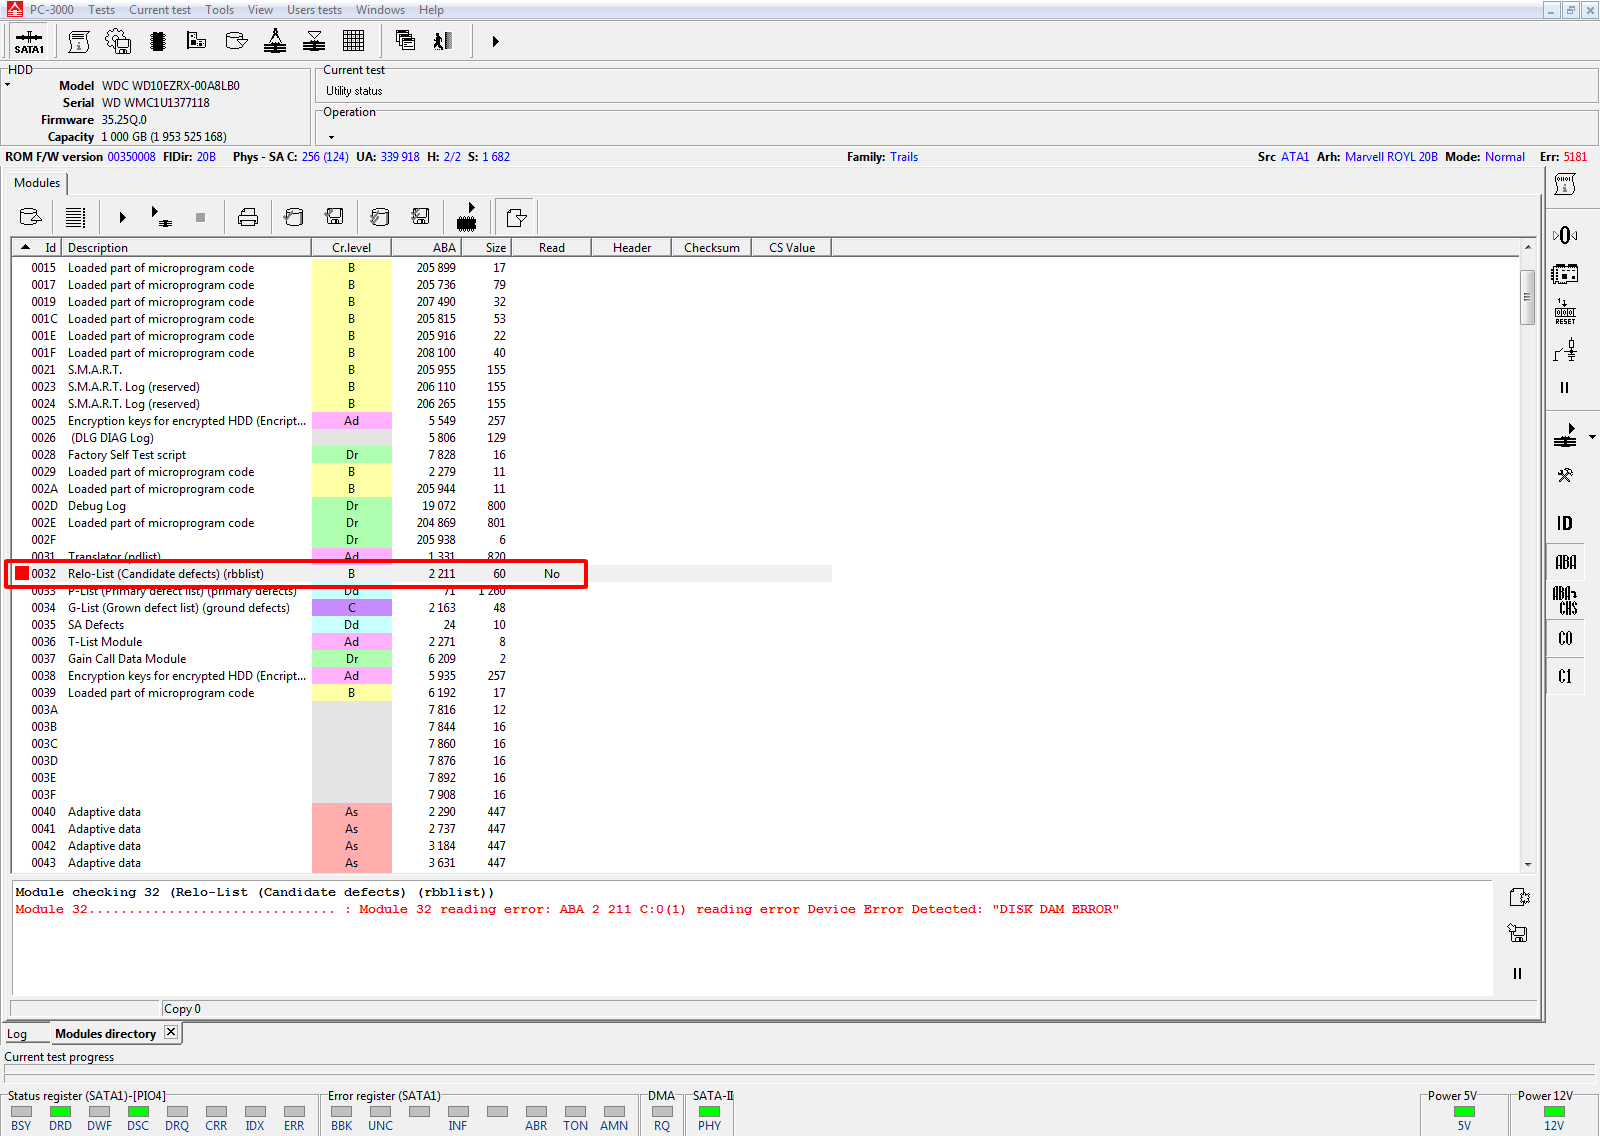Select the Modules tab
The image size is (1600, 1136).
coord(37,183)
